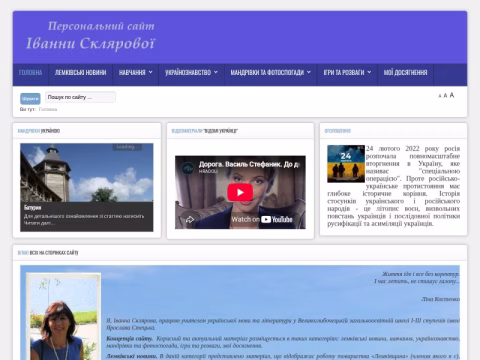Screen dimensions: 480x360
Task: Click Watch on YouTube link
Action: pyautogui.click(x=262, y=219)
